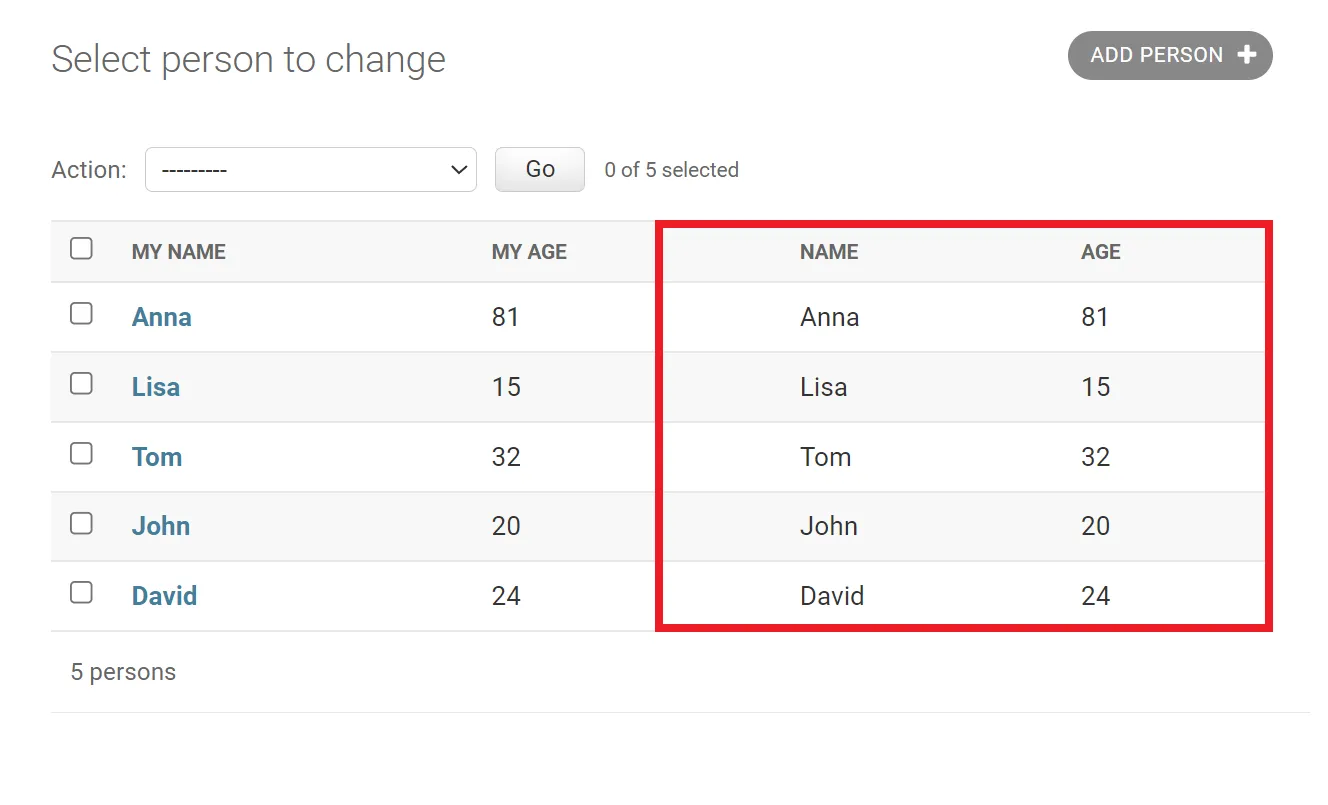Toggle the select-all header checkbox
The height and width of the screenshot is (805, 1328).
tap(81, 249)
